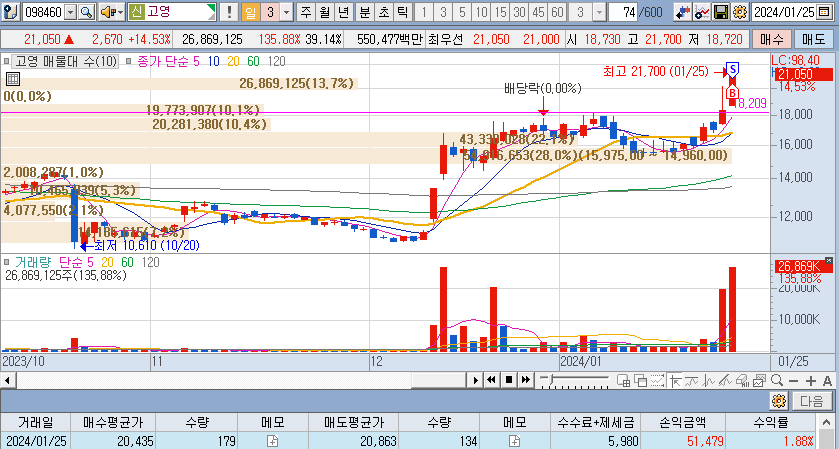Screen dimensions: 839x449
Task: Click grid table icon at chart top-left
Action: 13,80
